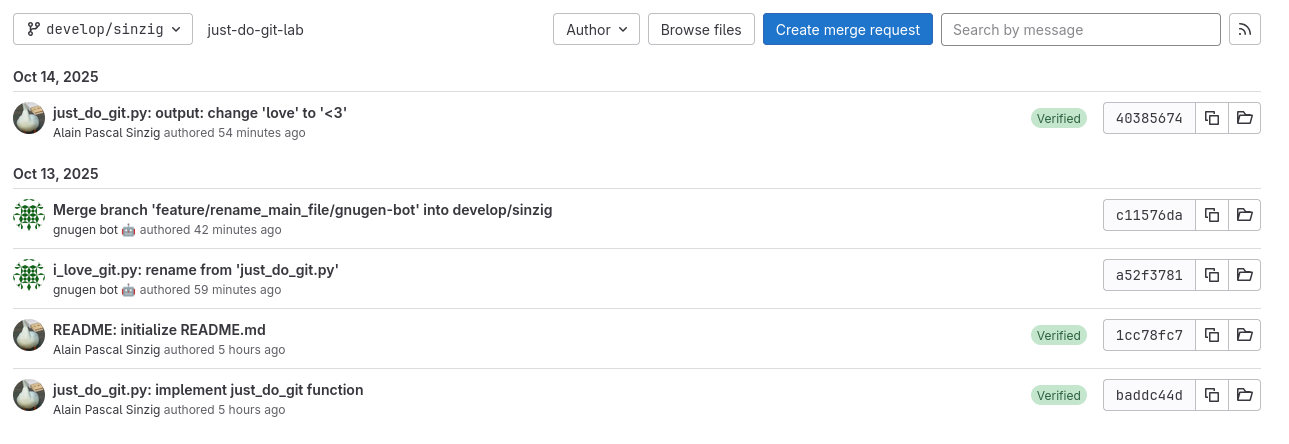This screenshot has width=1289, height=444.
Task: Copy commit SHA for commit 1cc78fc7
Action: (1212, 335)
